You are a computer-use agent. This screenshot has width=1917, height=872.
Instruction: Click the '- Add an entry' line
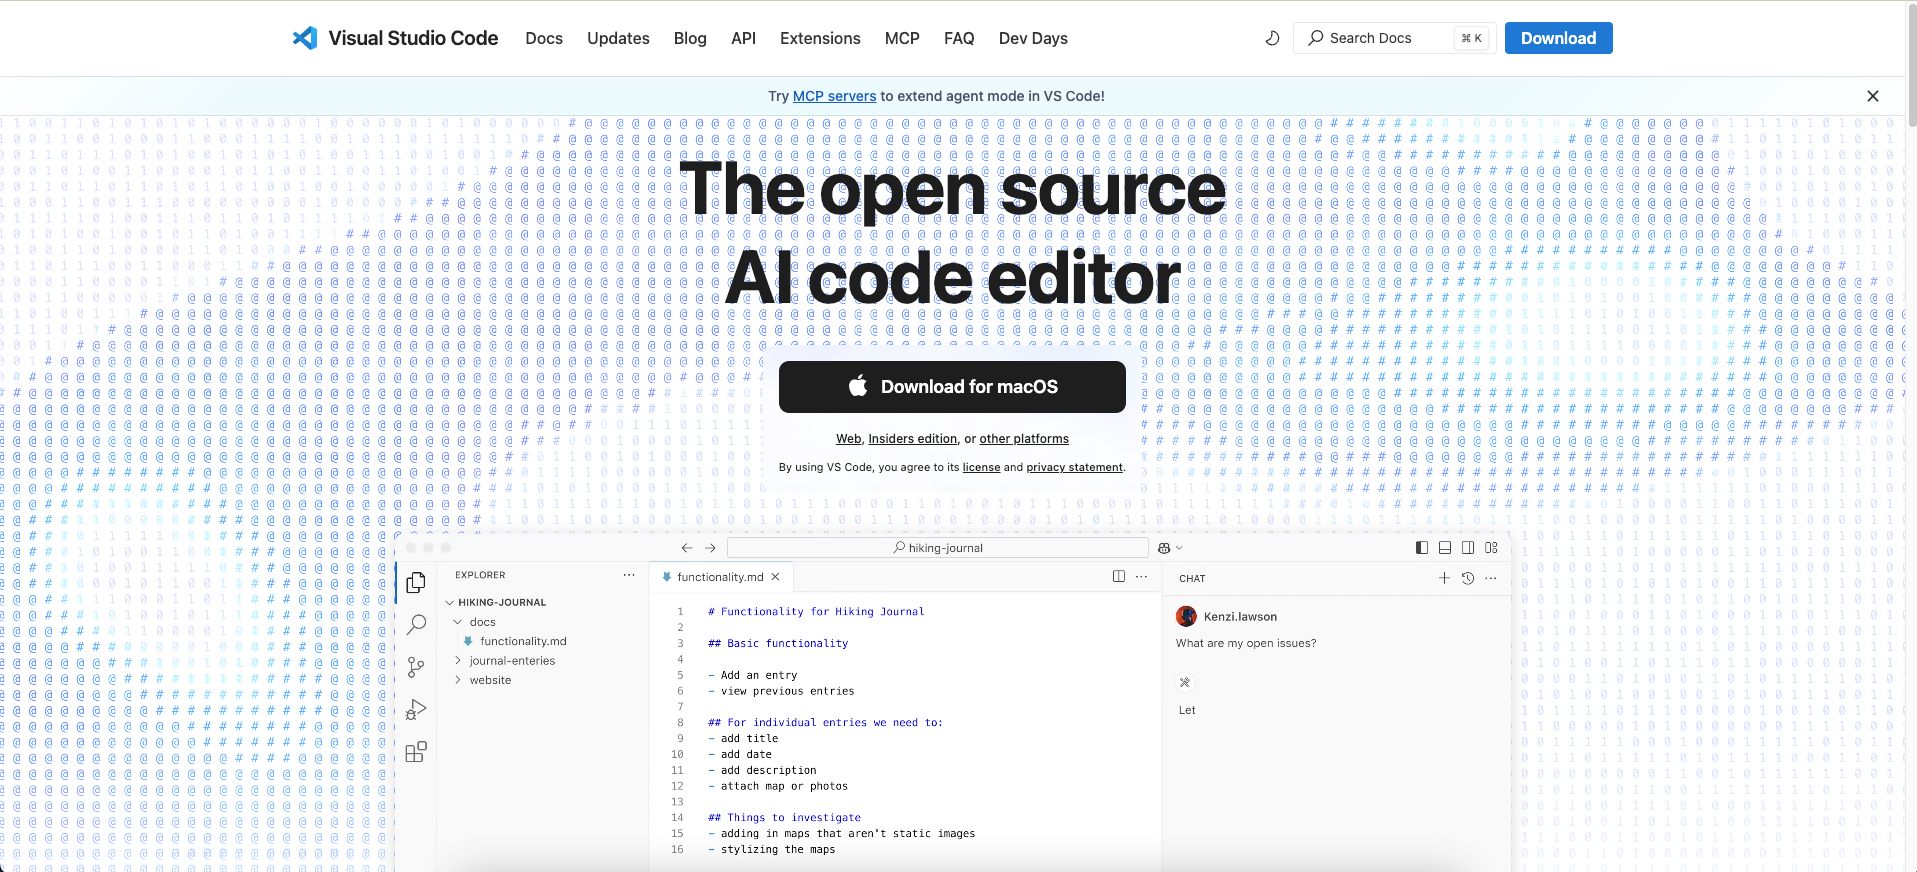pos(753,675)
